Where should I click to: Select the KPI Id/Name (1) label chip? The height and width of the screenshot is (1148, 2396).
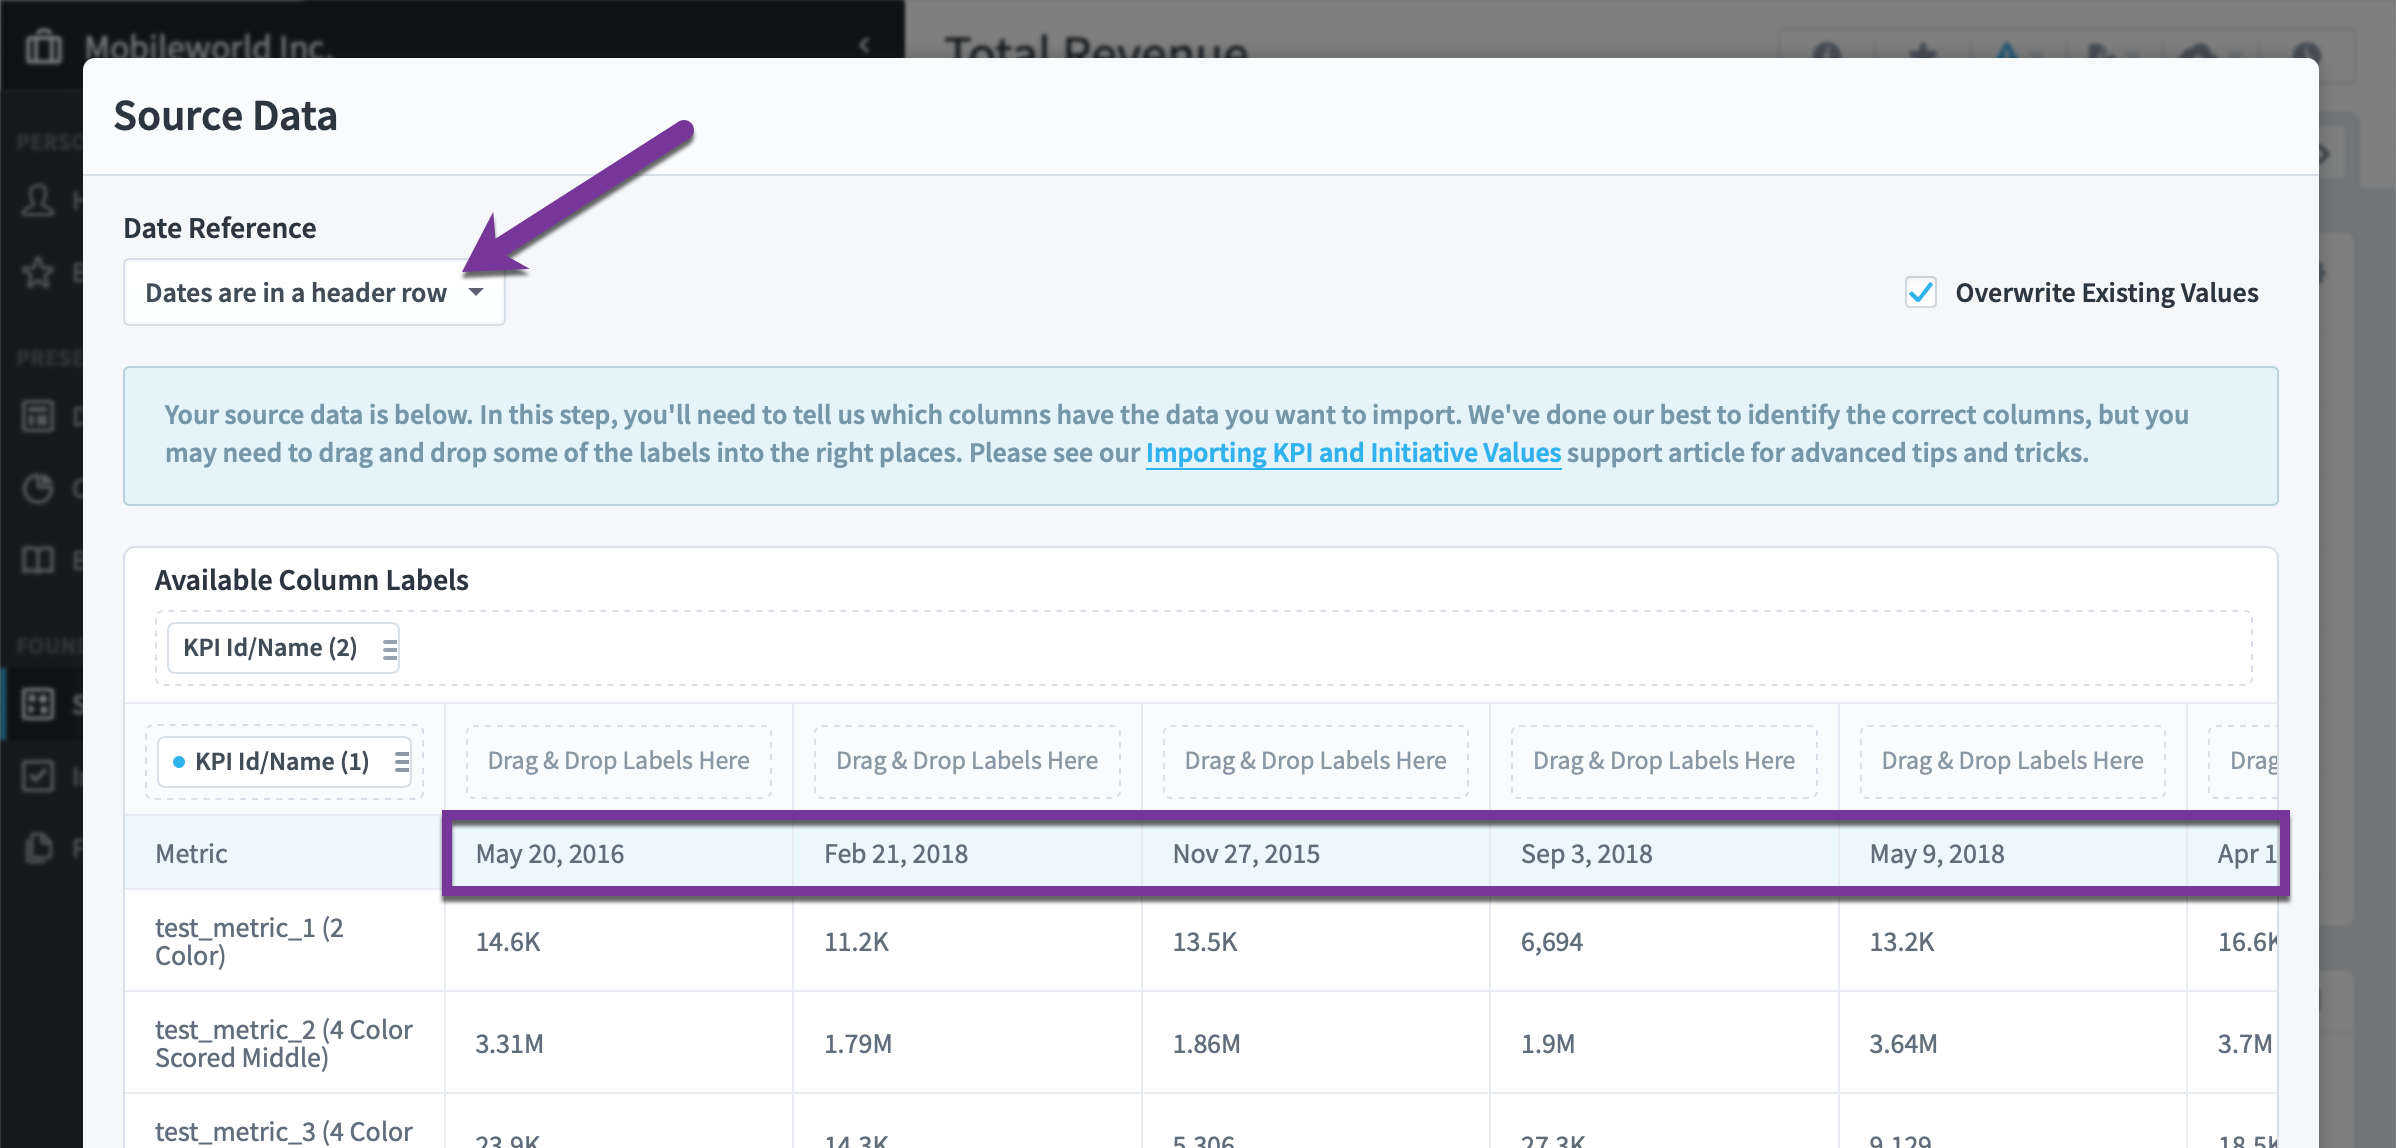point(284,762)
